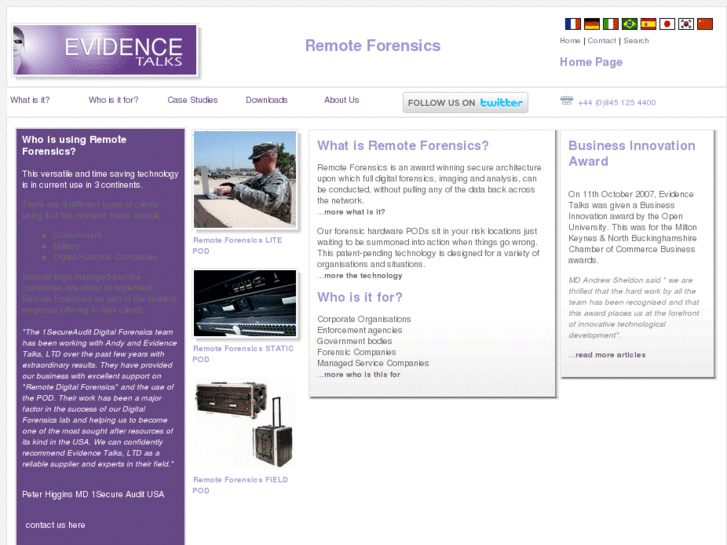Open the Remote Forensics LITE POD link

click(237, 245)
